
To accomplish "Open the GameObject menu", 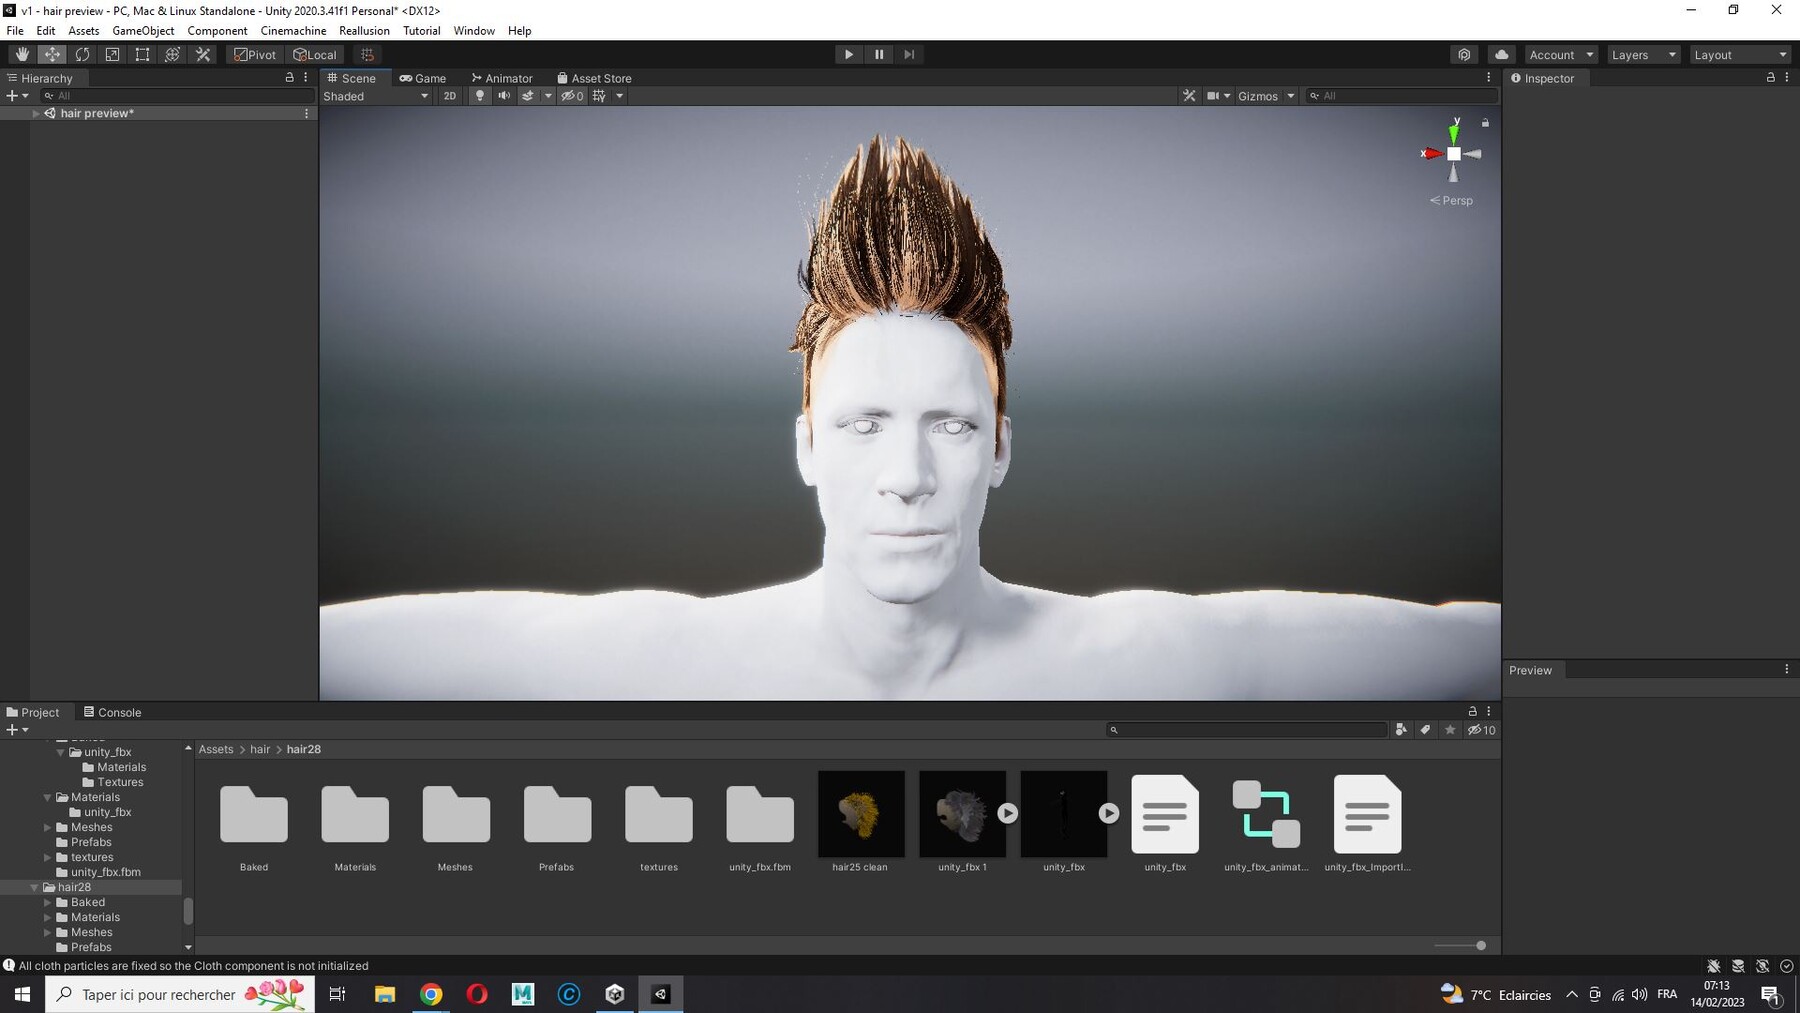I will tap(143, 31).
